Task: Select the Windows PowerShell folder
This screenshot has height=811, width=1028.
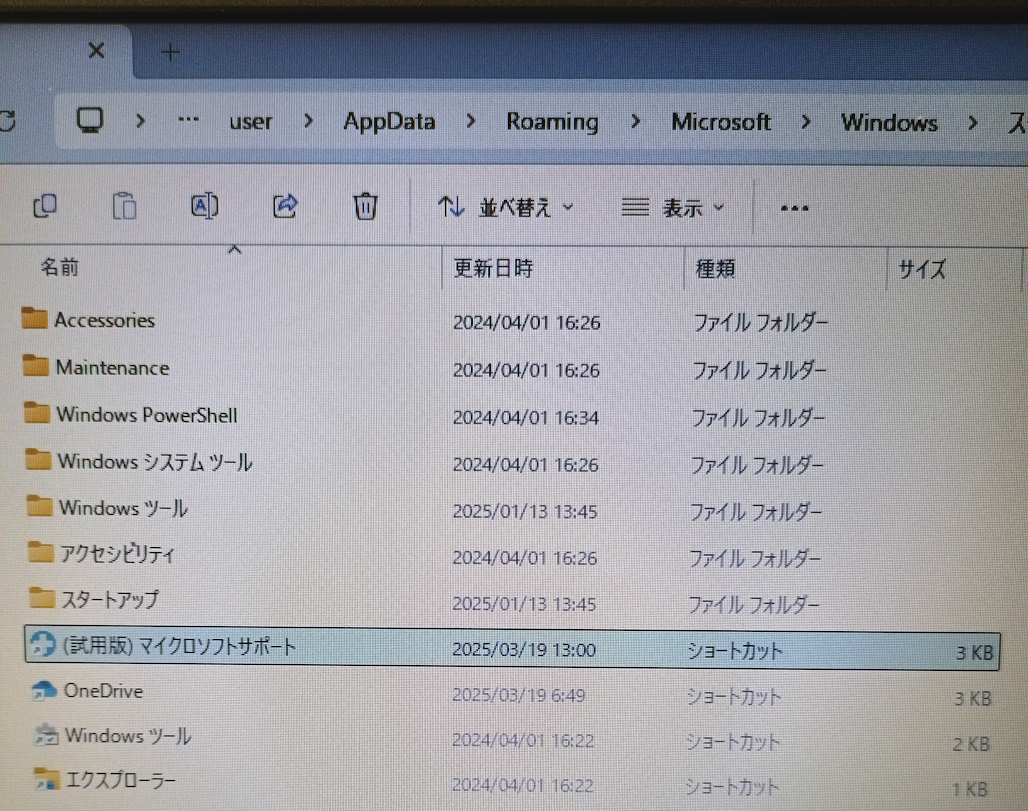Action: pyautogui.click(x=146, y=414)
